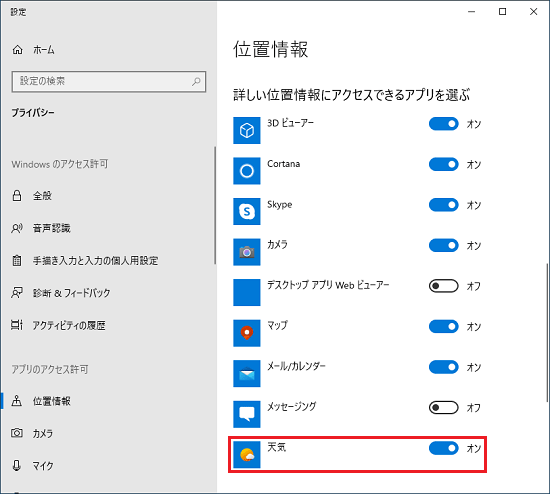
Task: Select 全般 in privacy sidebar
Action: tap(42, 195)
